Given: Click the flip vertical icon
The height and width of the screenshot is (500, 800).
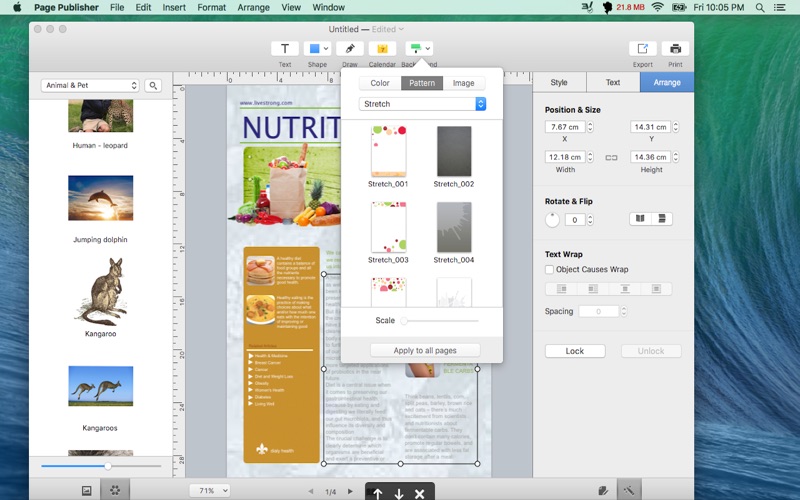Looking at the screenshot, I should point(662,219).
